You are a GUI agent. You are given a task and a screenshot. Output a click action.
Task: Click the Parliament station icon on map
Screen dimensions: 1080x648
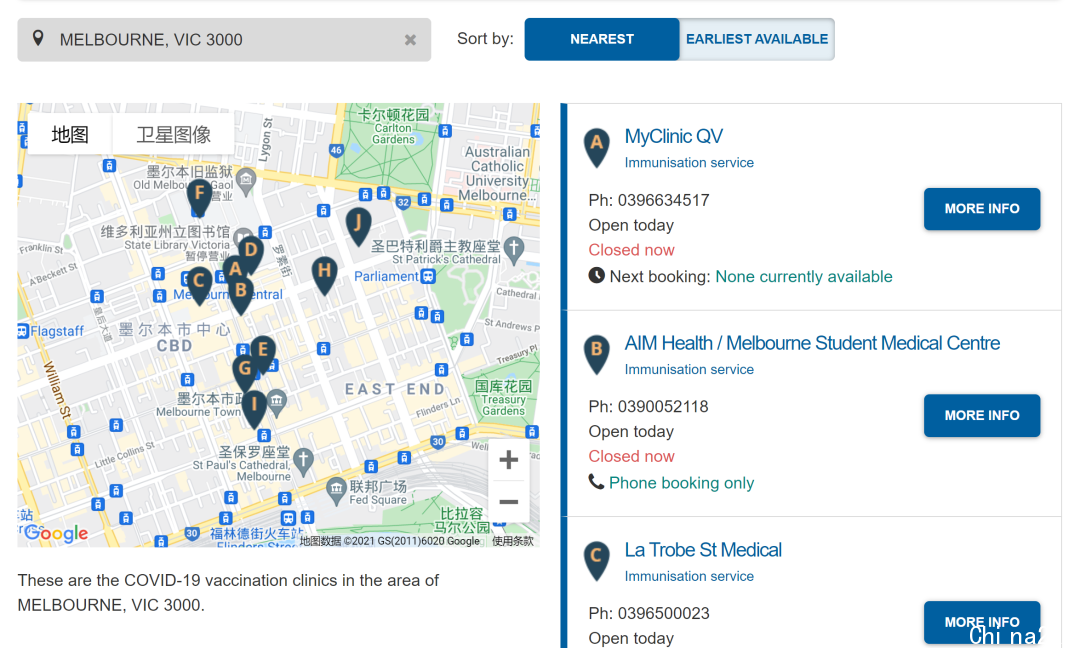coord(428,276)
